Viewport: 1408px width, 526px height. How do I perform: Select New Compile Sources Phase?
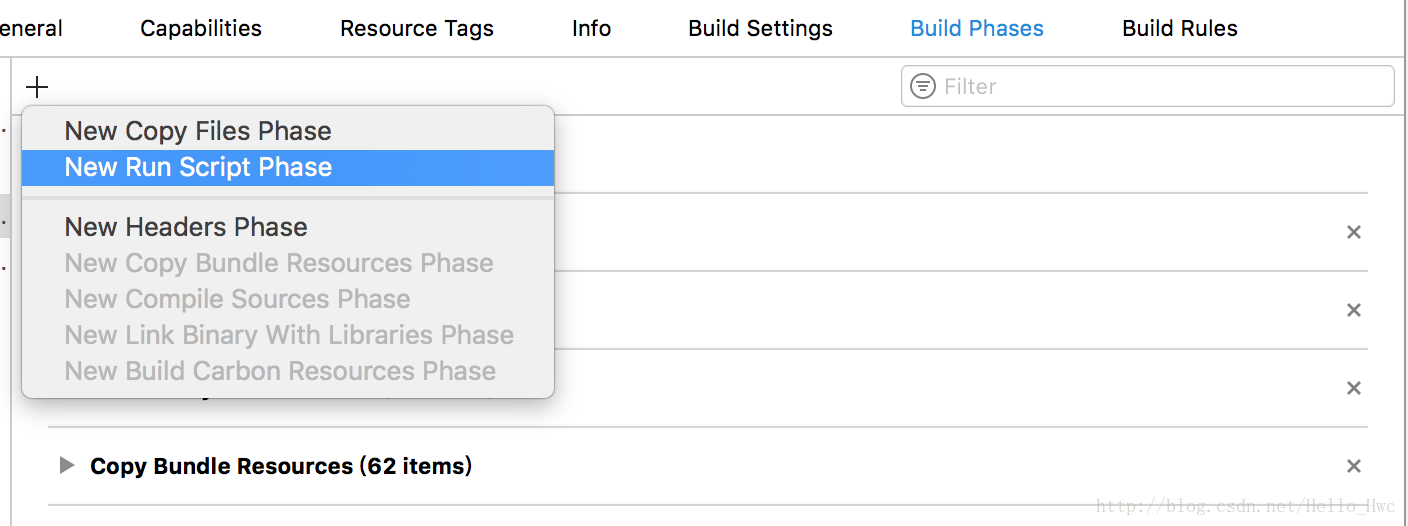(237, 299)
